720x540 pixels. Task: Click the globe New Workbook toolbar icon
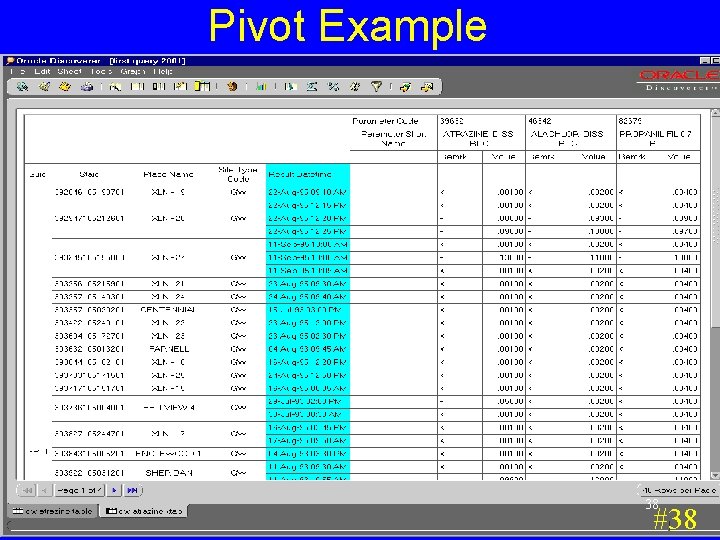[x=22, y=86]
